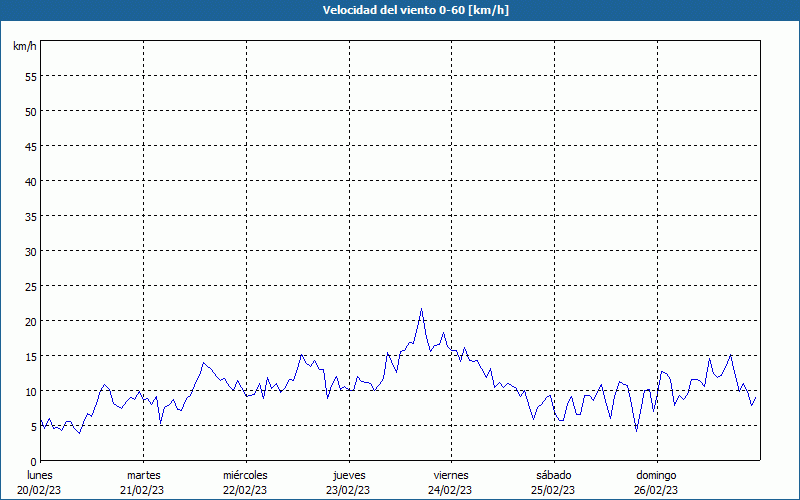Click the 10 value on the y-axis
The image size is (800, 500).
pos(31,392)
